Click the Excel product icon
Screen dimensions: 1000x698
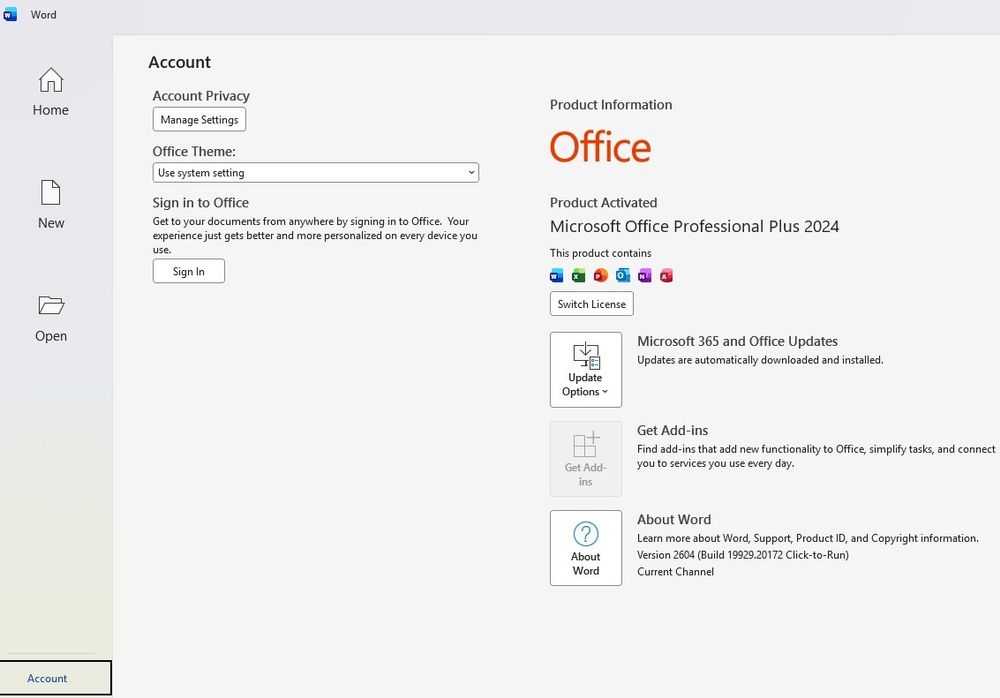click(x=578, y=276)
